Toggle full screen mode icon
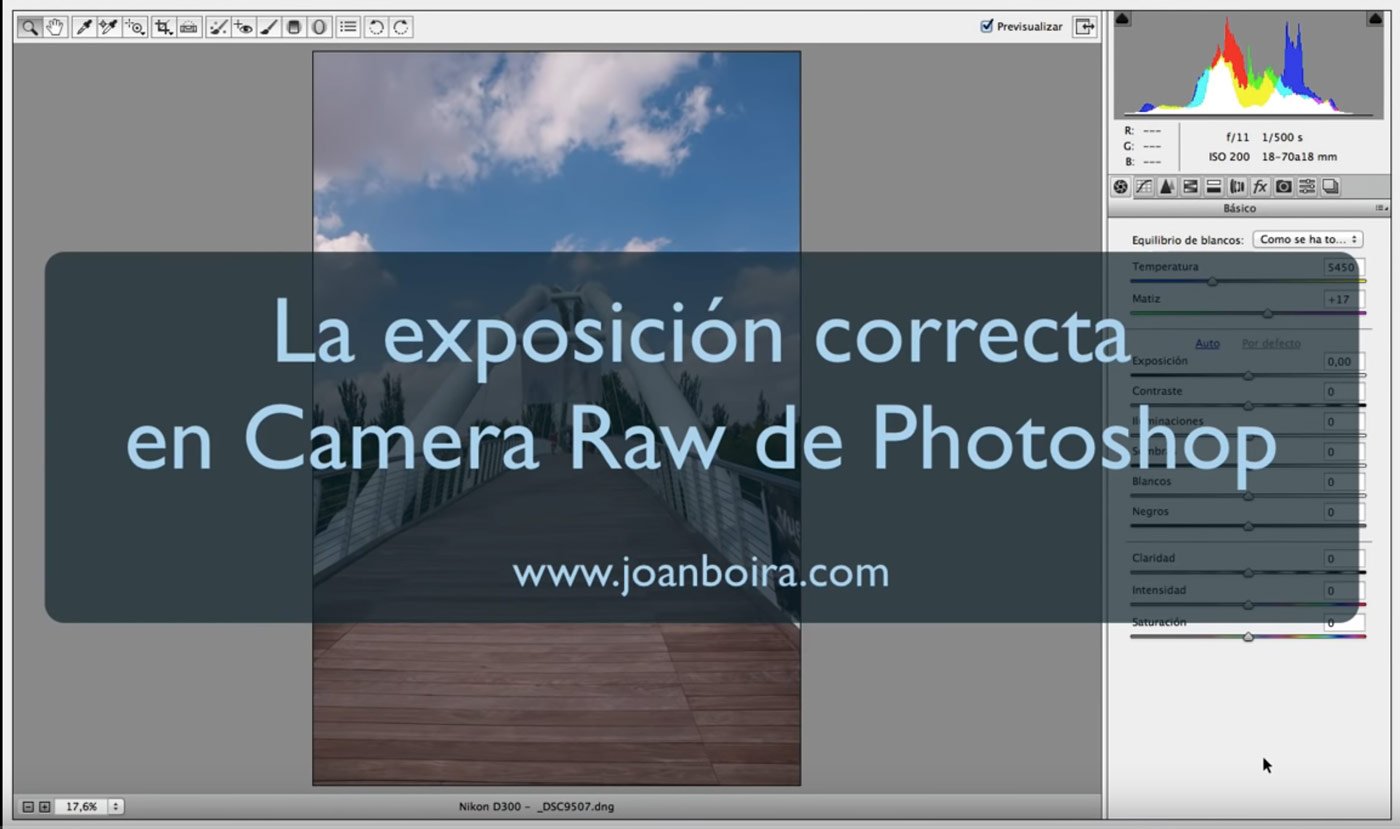This screenshot has height=829, width=1400. pos(1084,27)
